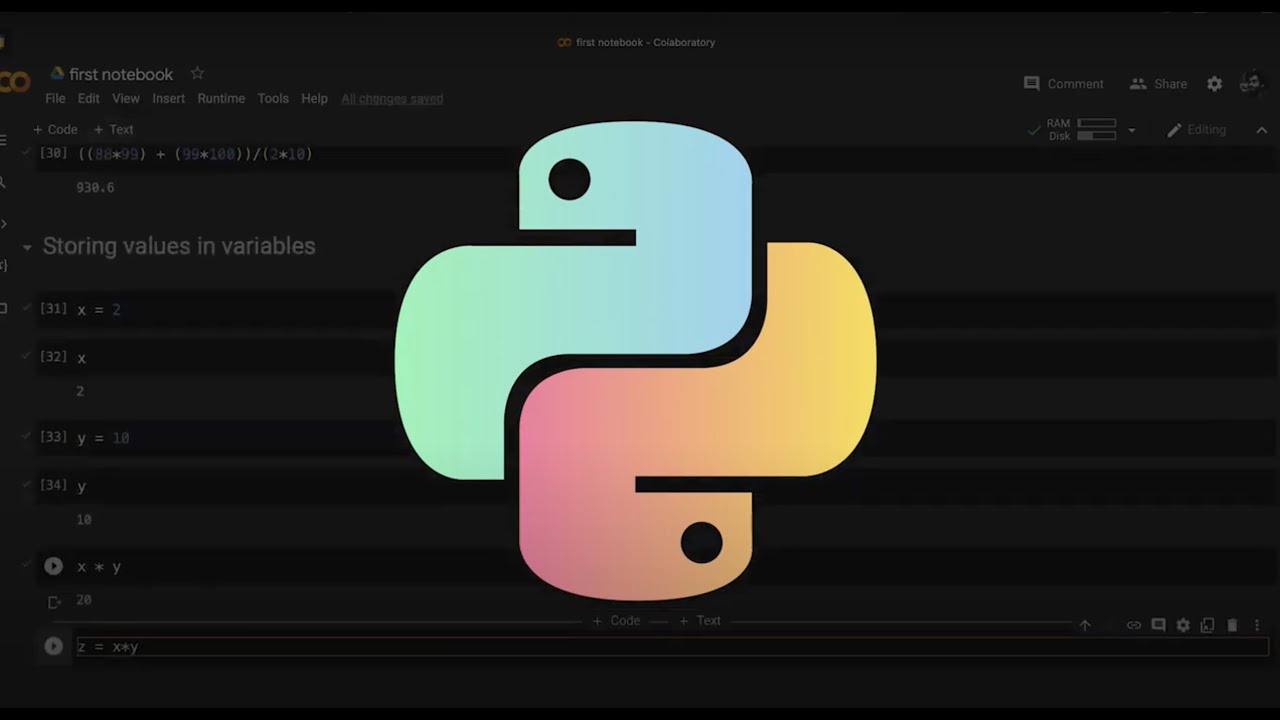Screen dimensions: 1280x720
Task: Move the selected cell up
Action: [1085, 625]
